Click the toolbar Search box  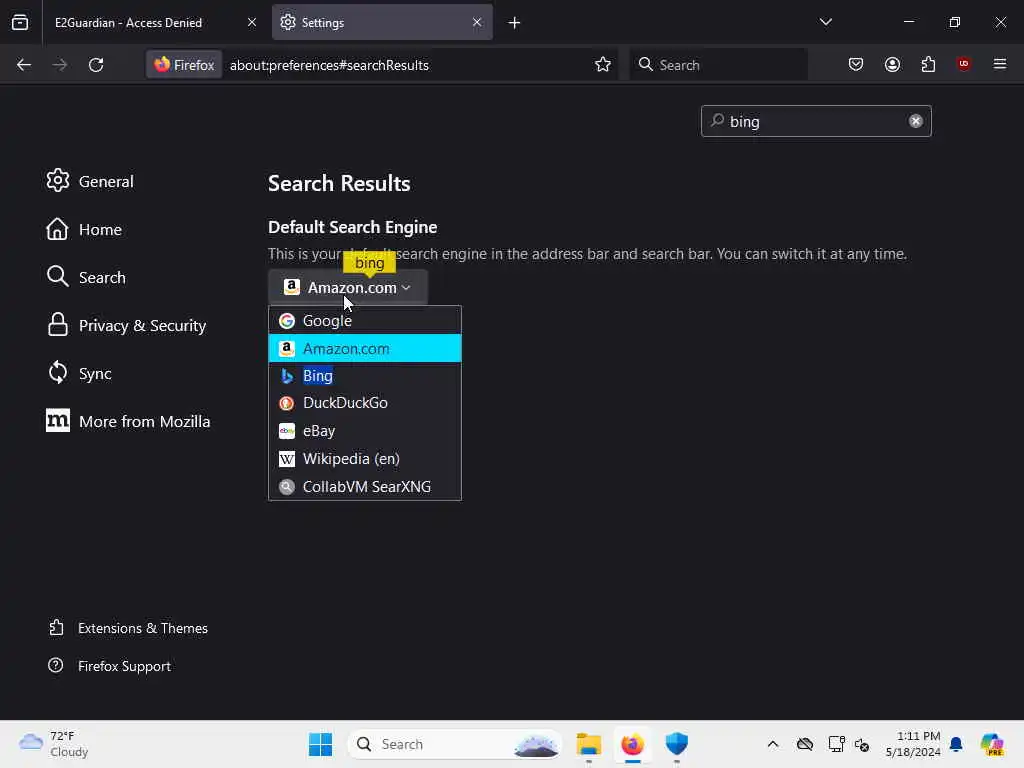(x=718, y=65)
